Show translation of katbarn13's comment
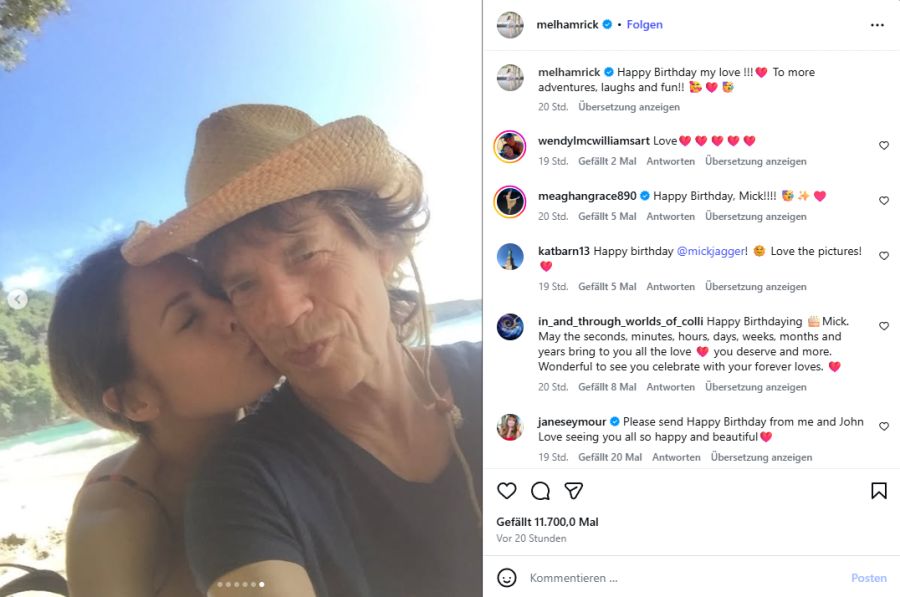 click(x=755, y=286)
